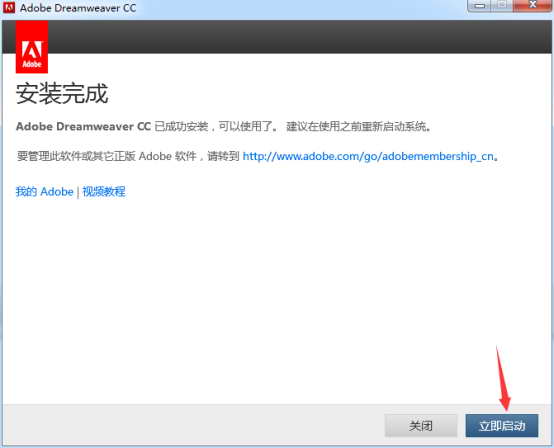This screenshot has width=554, height=448.
Task: Close the Dreamweaver installer window
Action: [533, 5]
